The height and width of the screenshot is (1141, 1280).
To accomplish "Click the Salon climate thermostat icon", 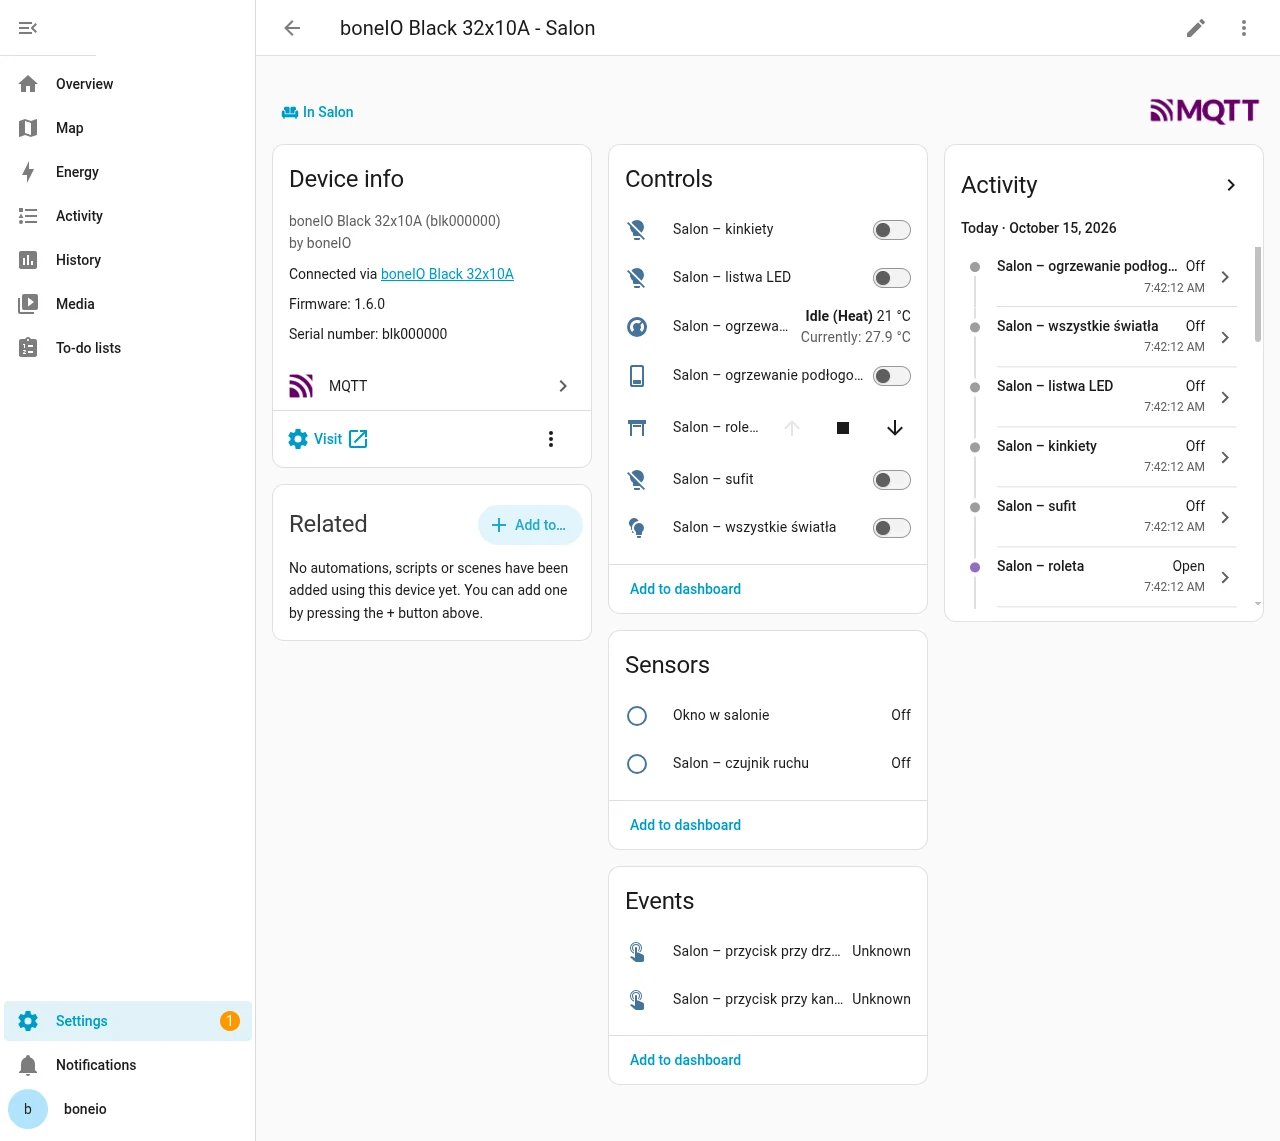I will [637, 326].
